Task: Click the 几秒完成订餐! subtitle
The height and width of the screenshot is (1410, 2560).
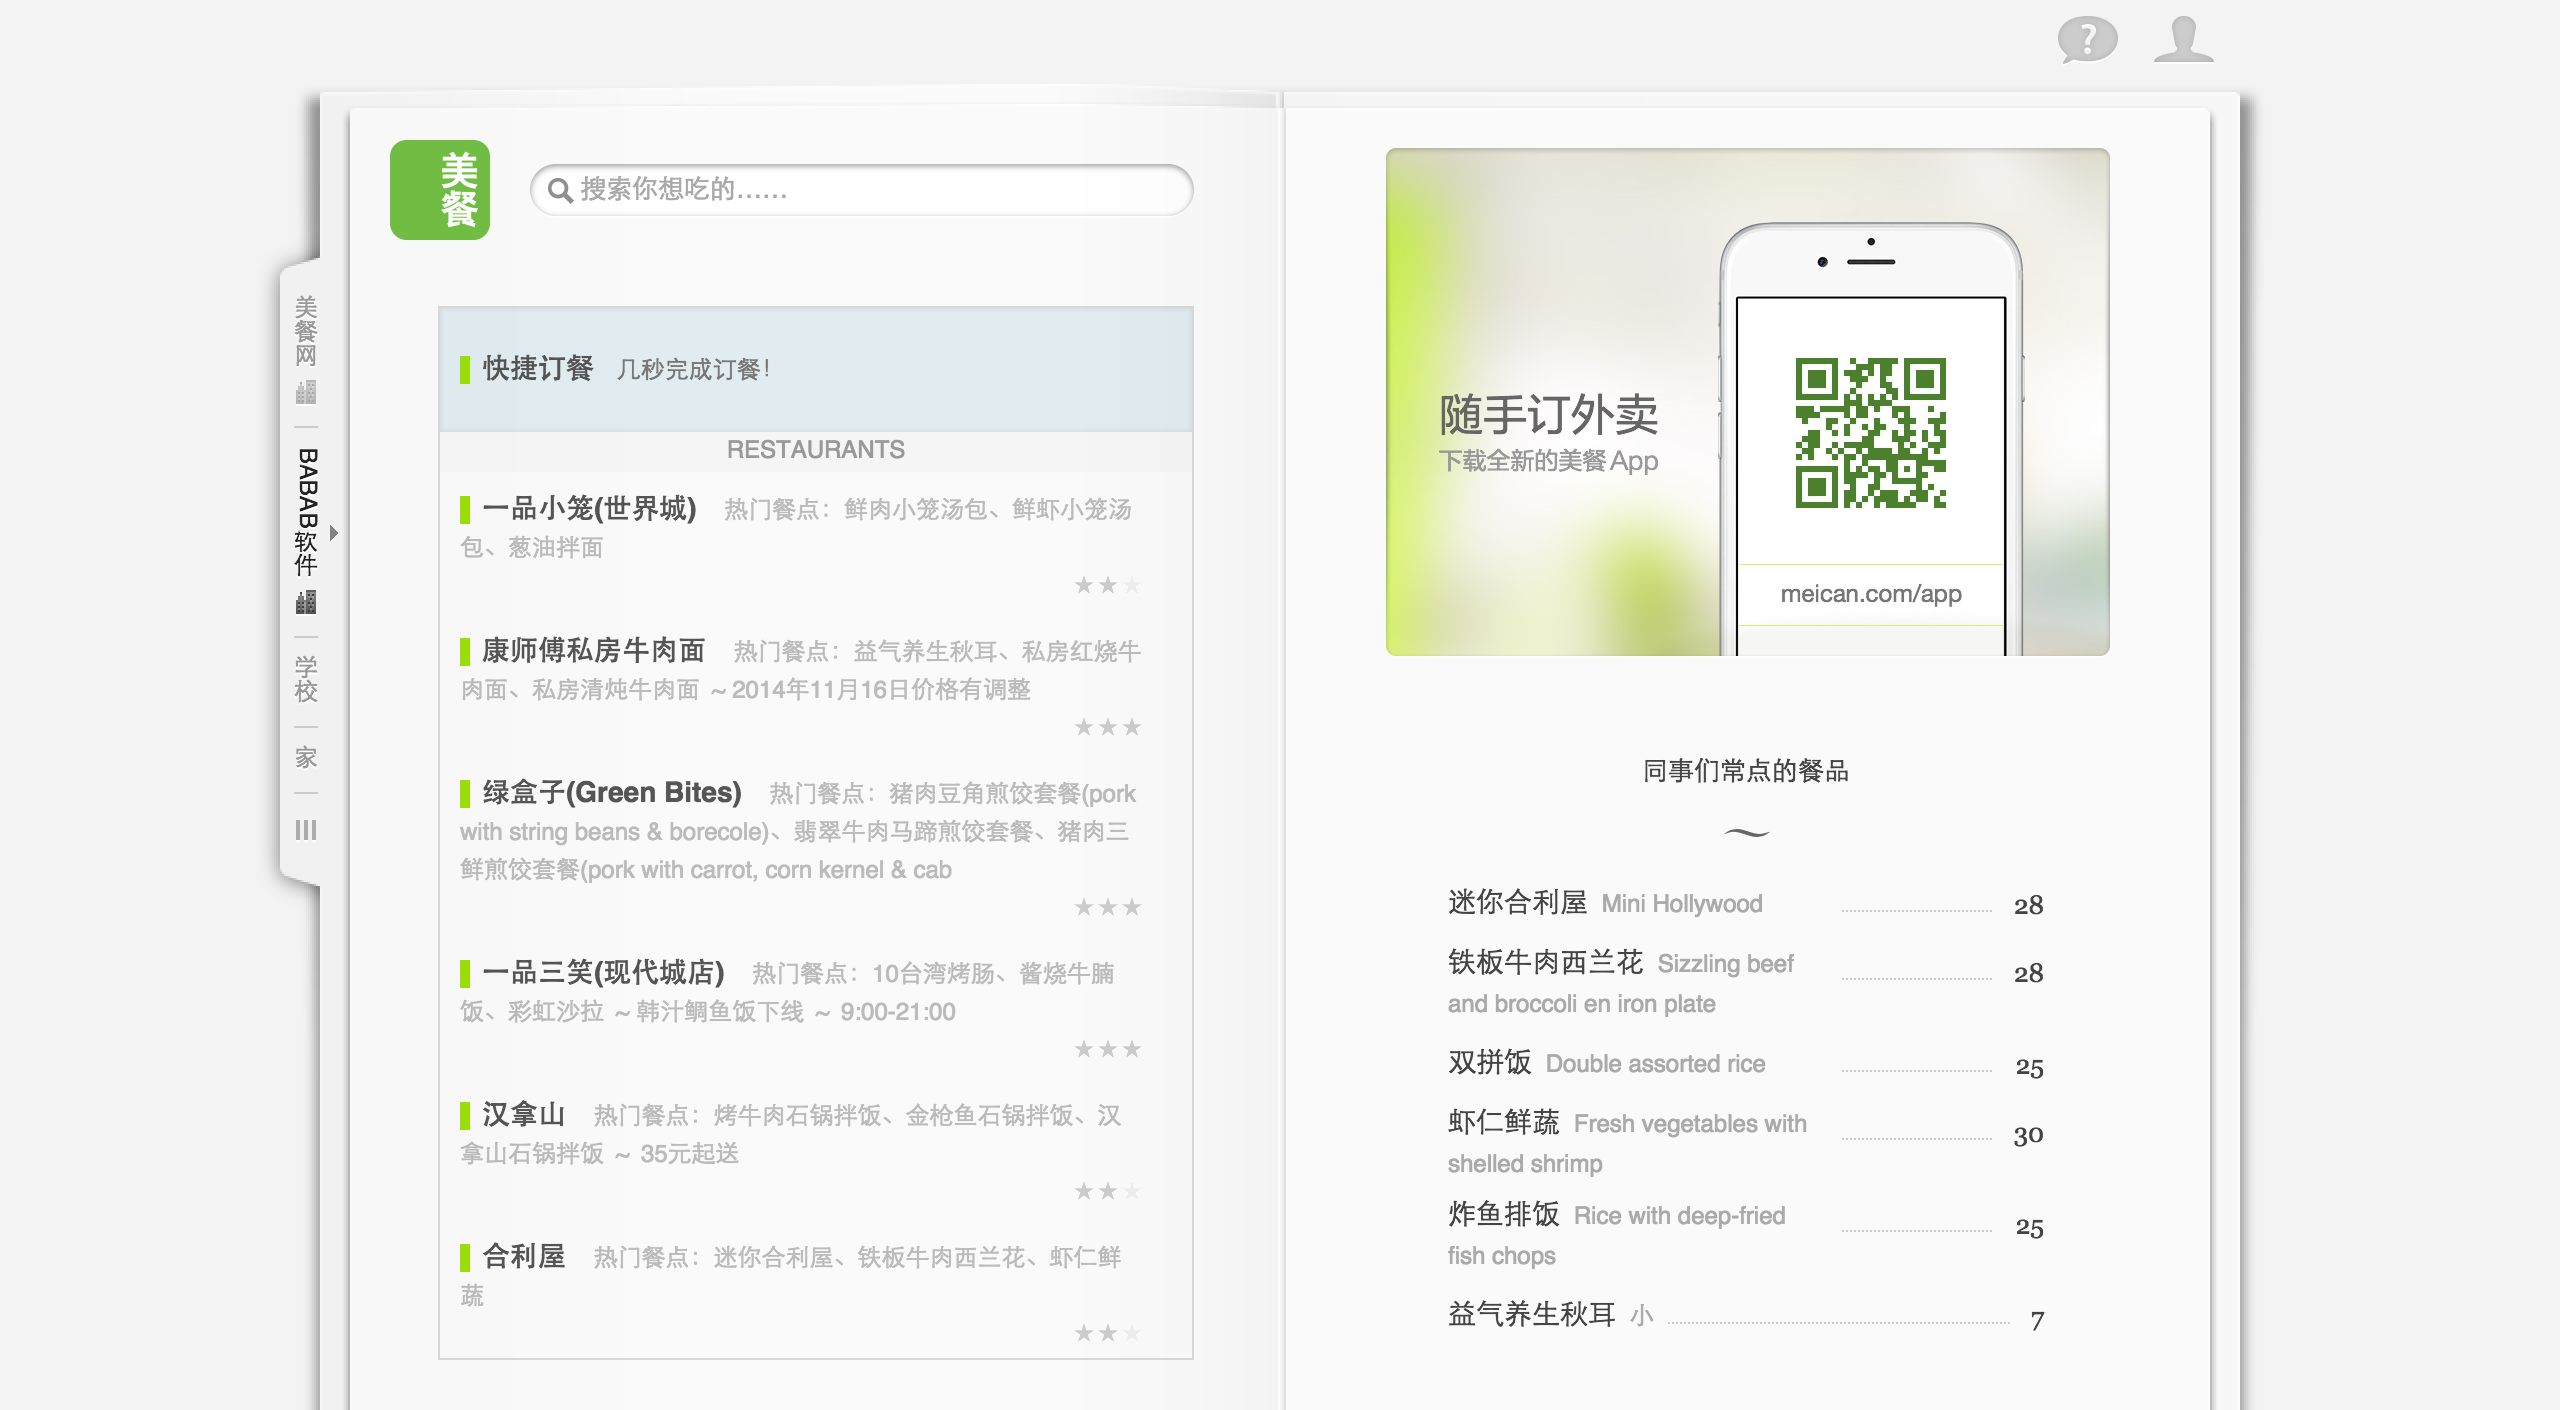Action: tap(693, 370)
